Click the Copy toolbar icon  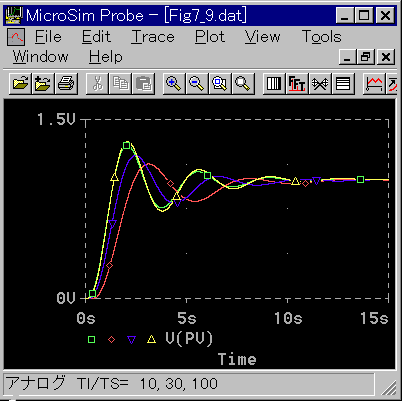tap(120, 83)
